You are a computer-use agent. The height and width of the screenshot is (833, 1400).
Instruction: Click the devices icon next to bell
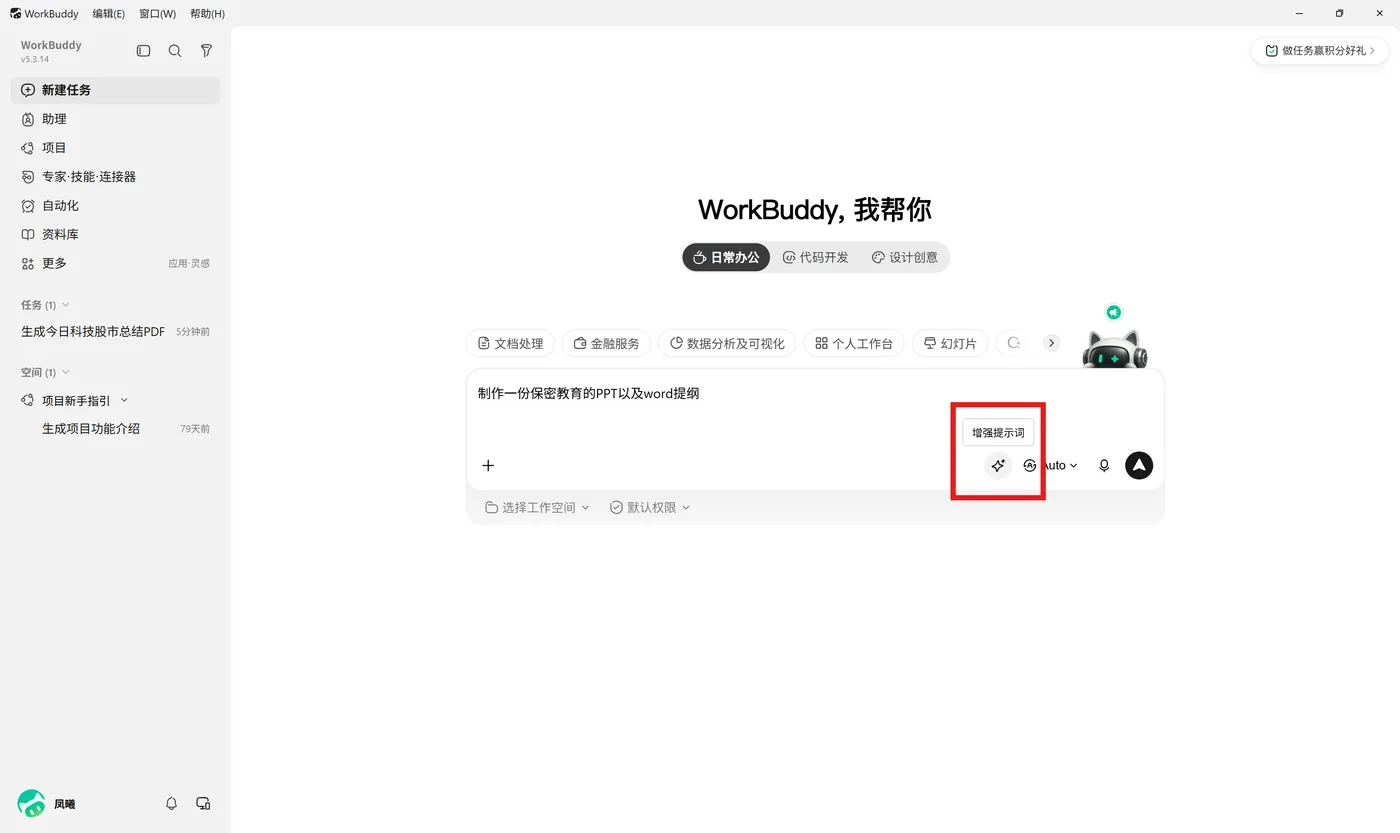203,803
